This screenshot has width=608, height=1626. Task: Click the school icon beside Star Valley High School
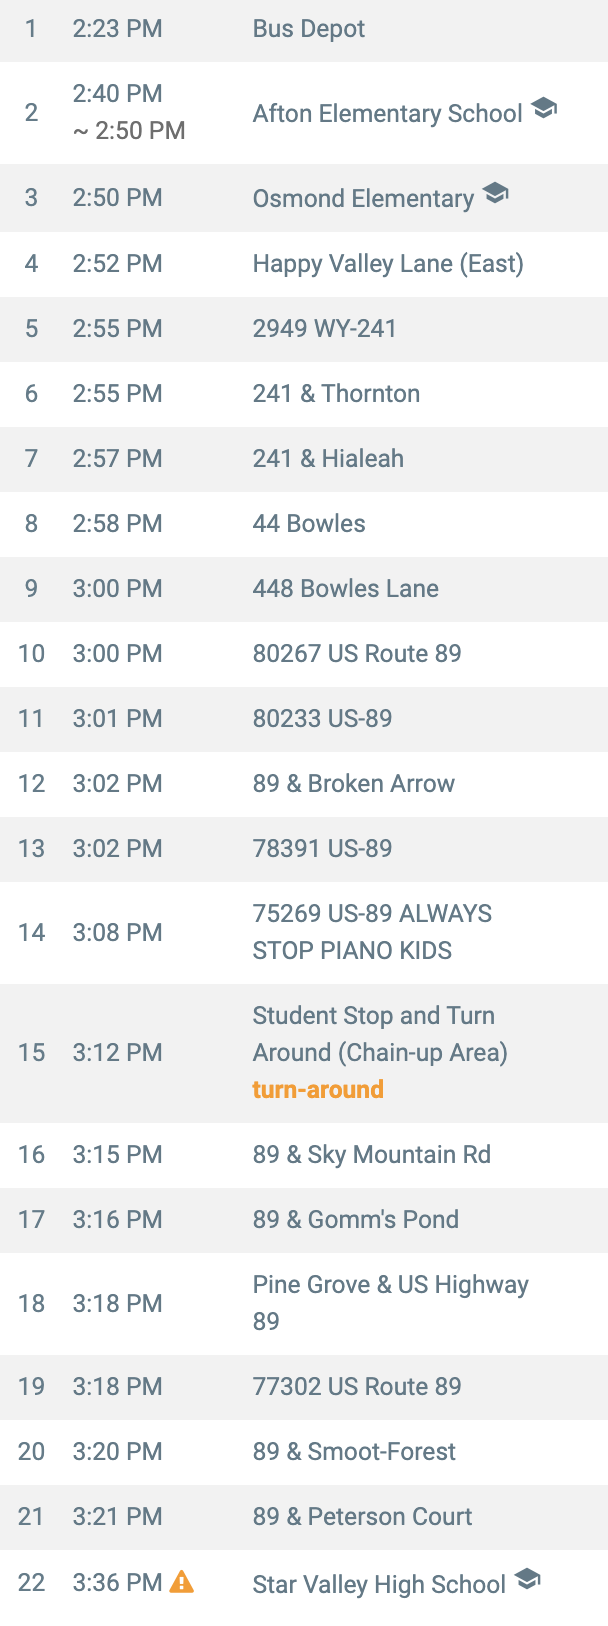(527, 1579)
